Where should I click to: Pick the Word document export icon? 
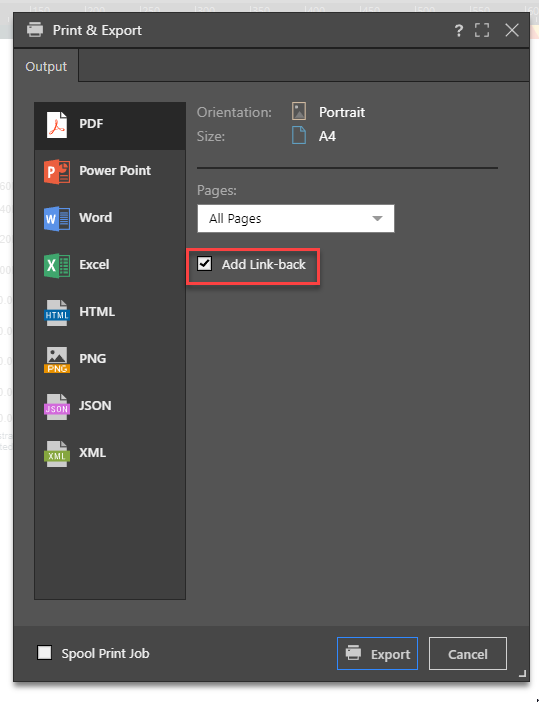(x=57, y=218)
